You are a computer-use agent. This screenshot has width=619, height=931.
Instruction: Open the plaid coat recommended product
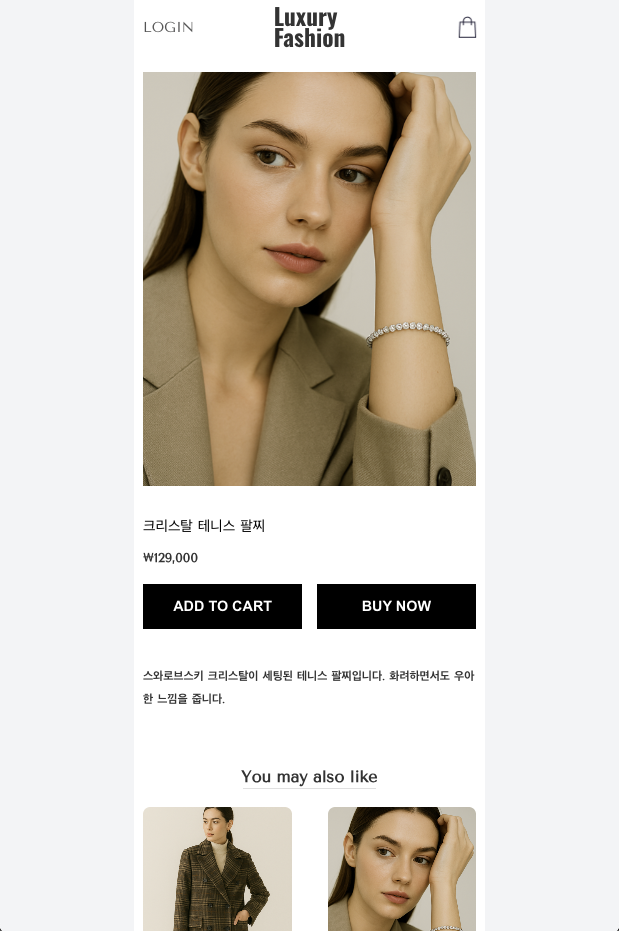[217, 869]
